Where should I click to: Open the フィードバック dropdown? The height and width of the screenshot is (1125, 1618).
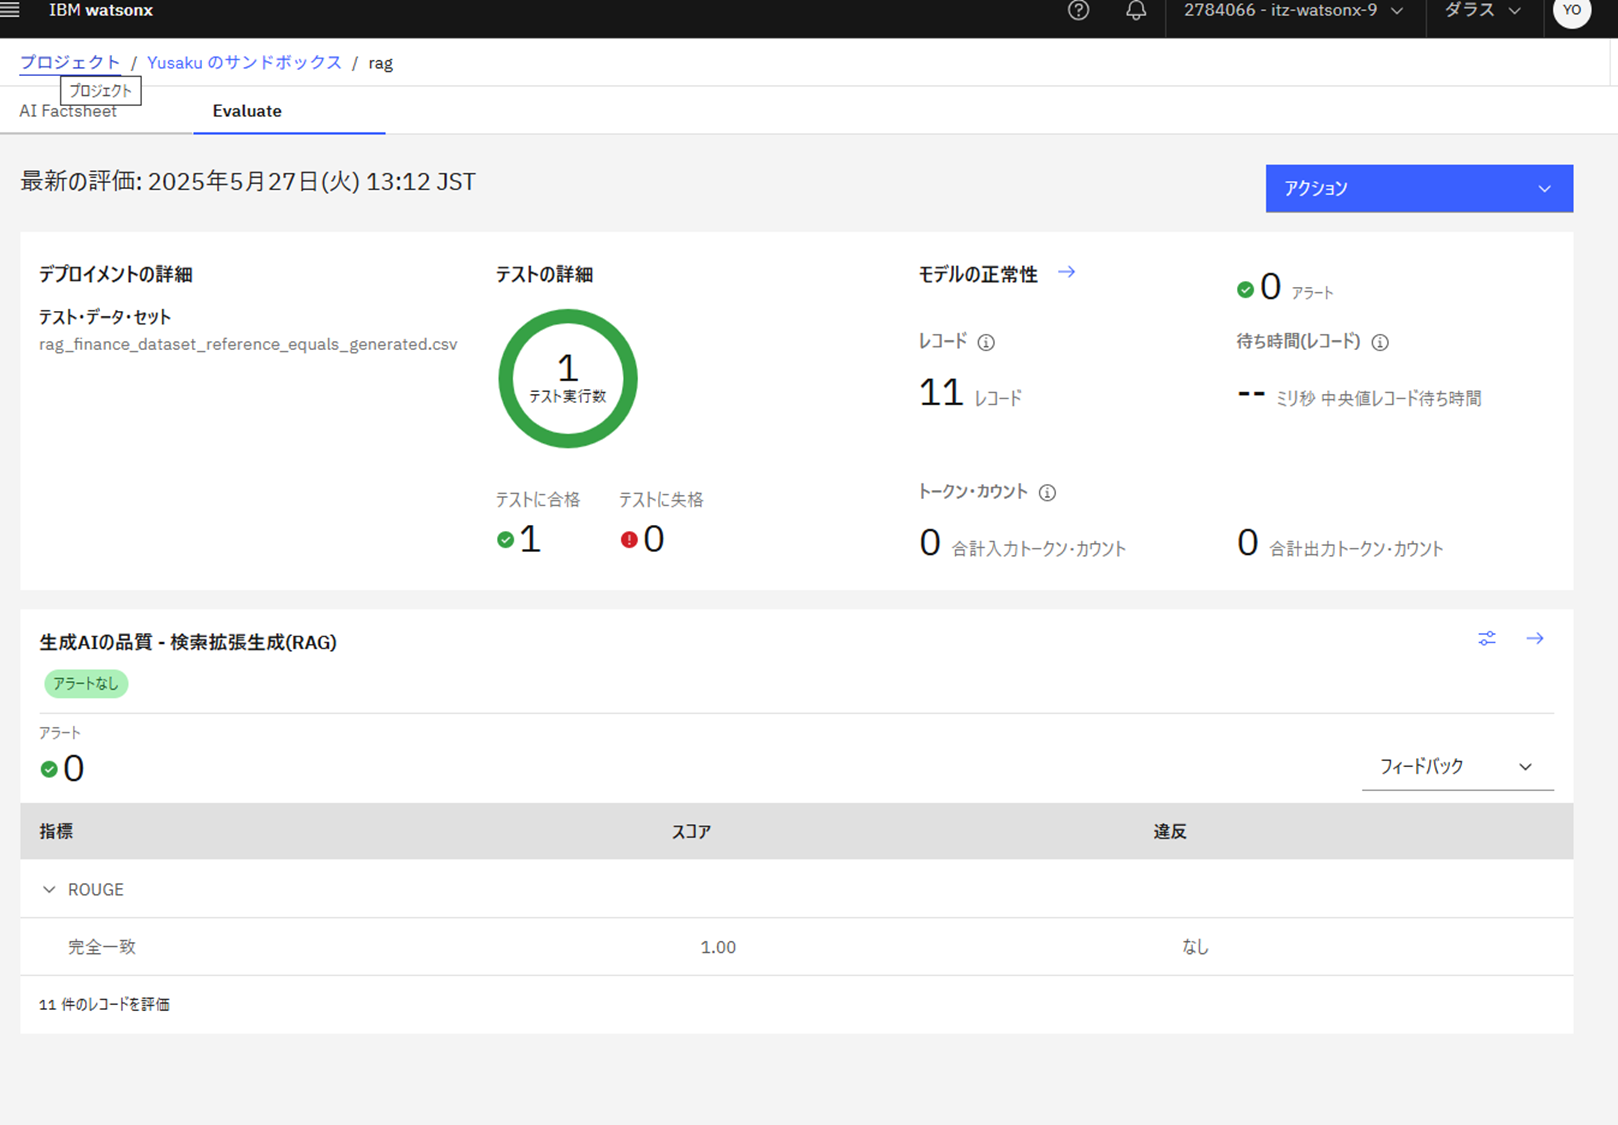(1457, 767)
